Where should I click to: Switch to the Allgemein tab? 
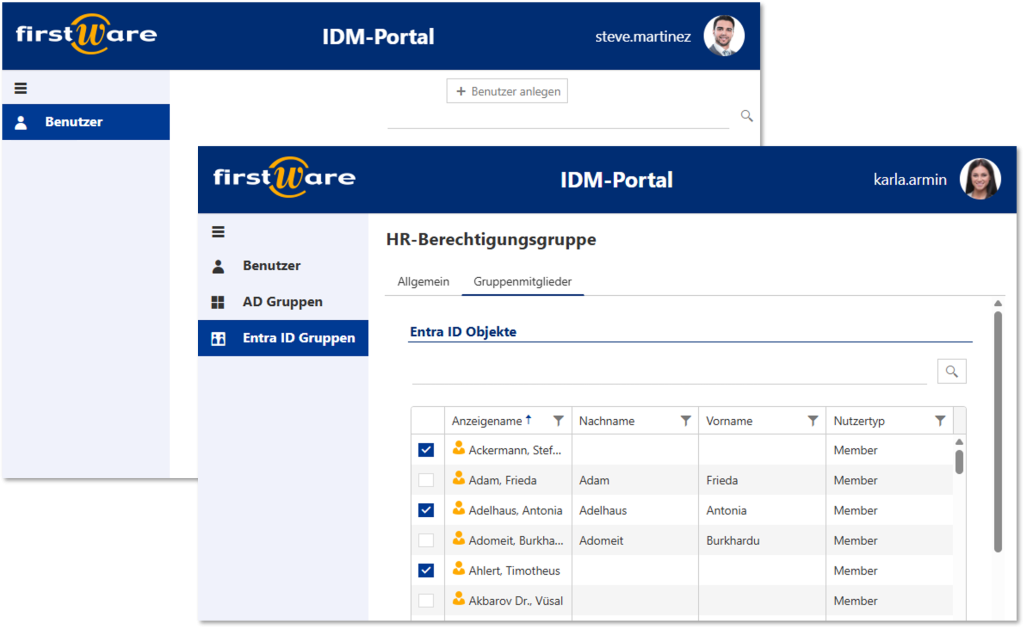point(422,281)
